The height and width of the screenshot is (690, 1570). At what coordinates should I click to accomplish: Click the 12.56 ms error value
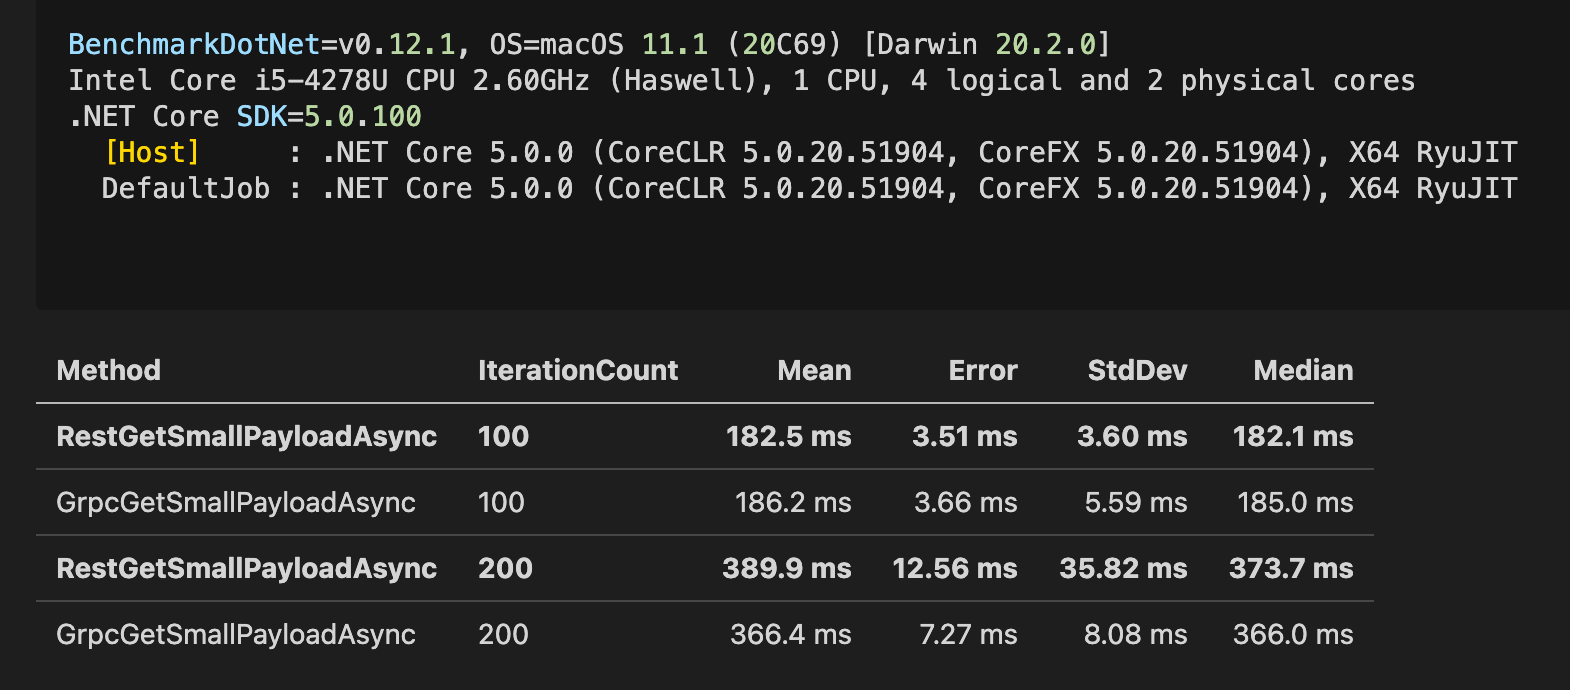coord(954,568)
